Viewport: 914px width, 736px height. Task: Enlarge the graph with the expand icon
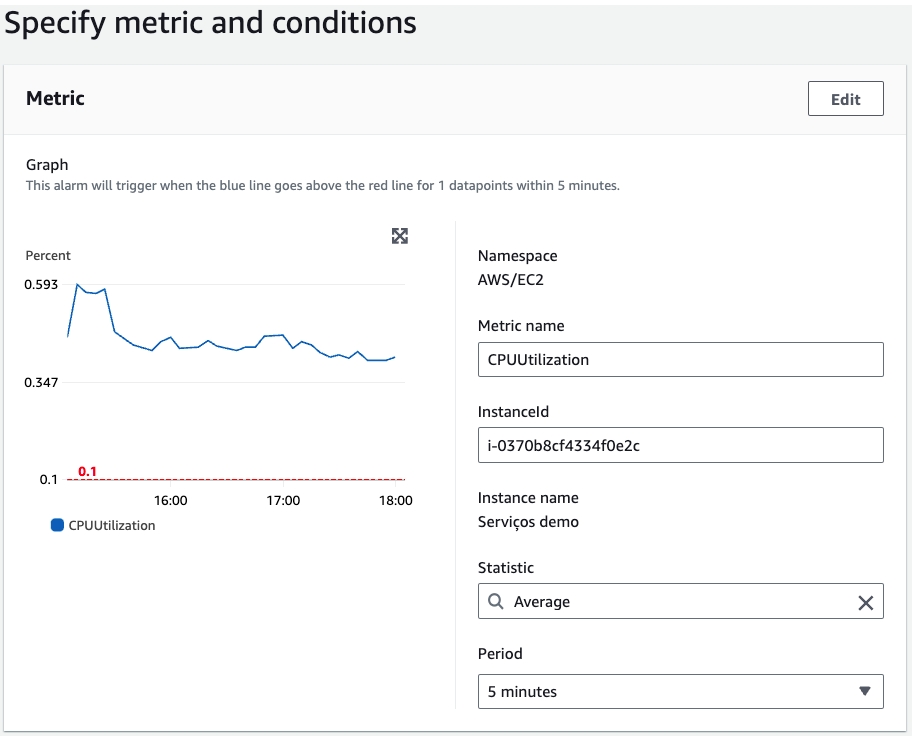[x=400, y=236]
